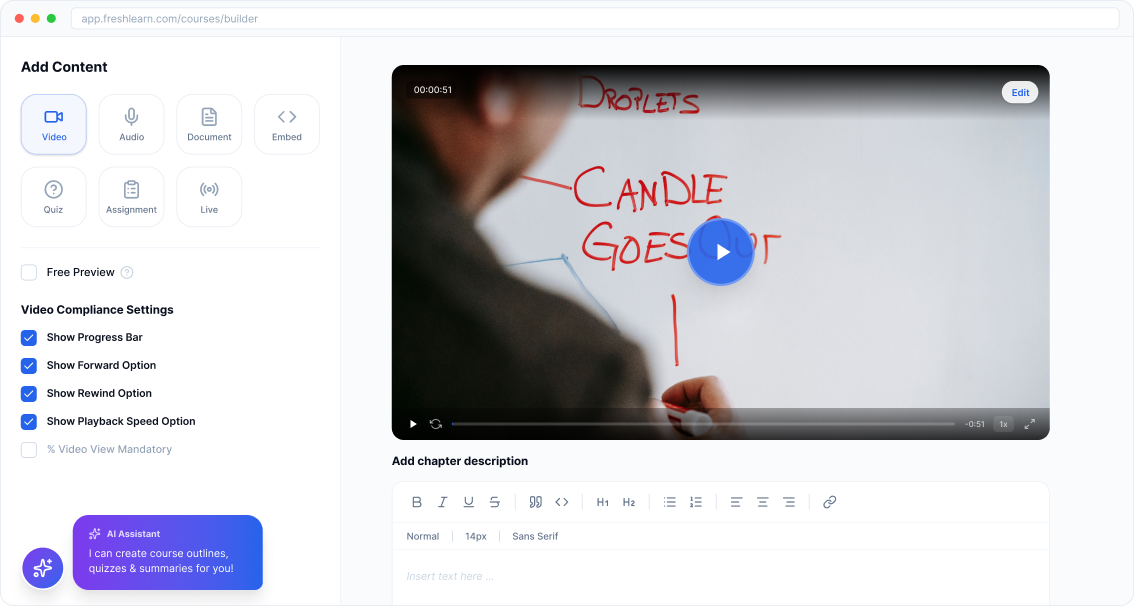Viewport: 1134px width, 606px height.
Task: Change the 1x playback speed
Action: click(1003, 424)
